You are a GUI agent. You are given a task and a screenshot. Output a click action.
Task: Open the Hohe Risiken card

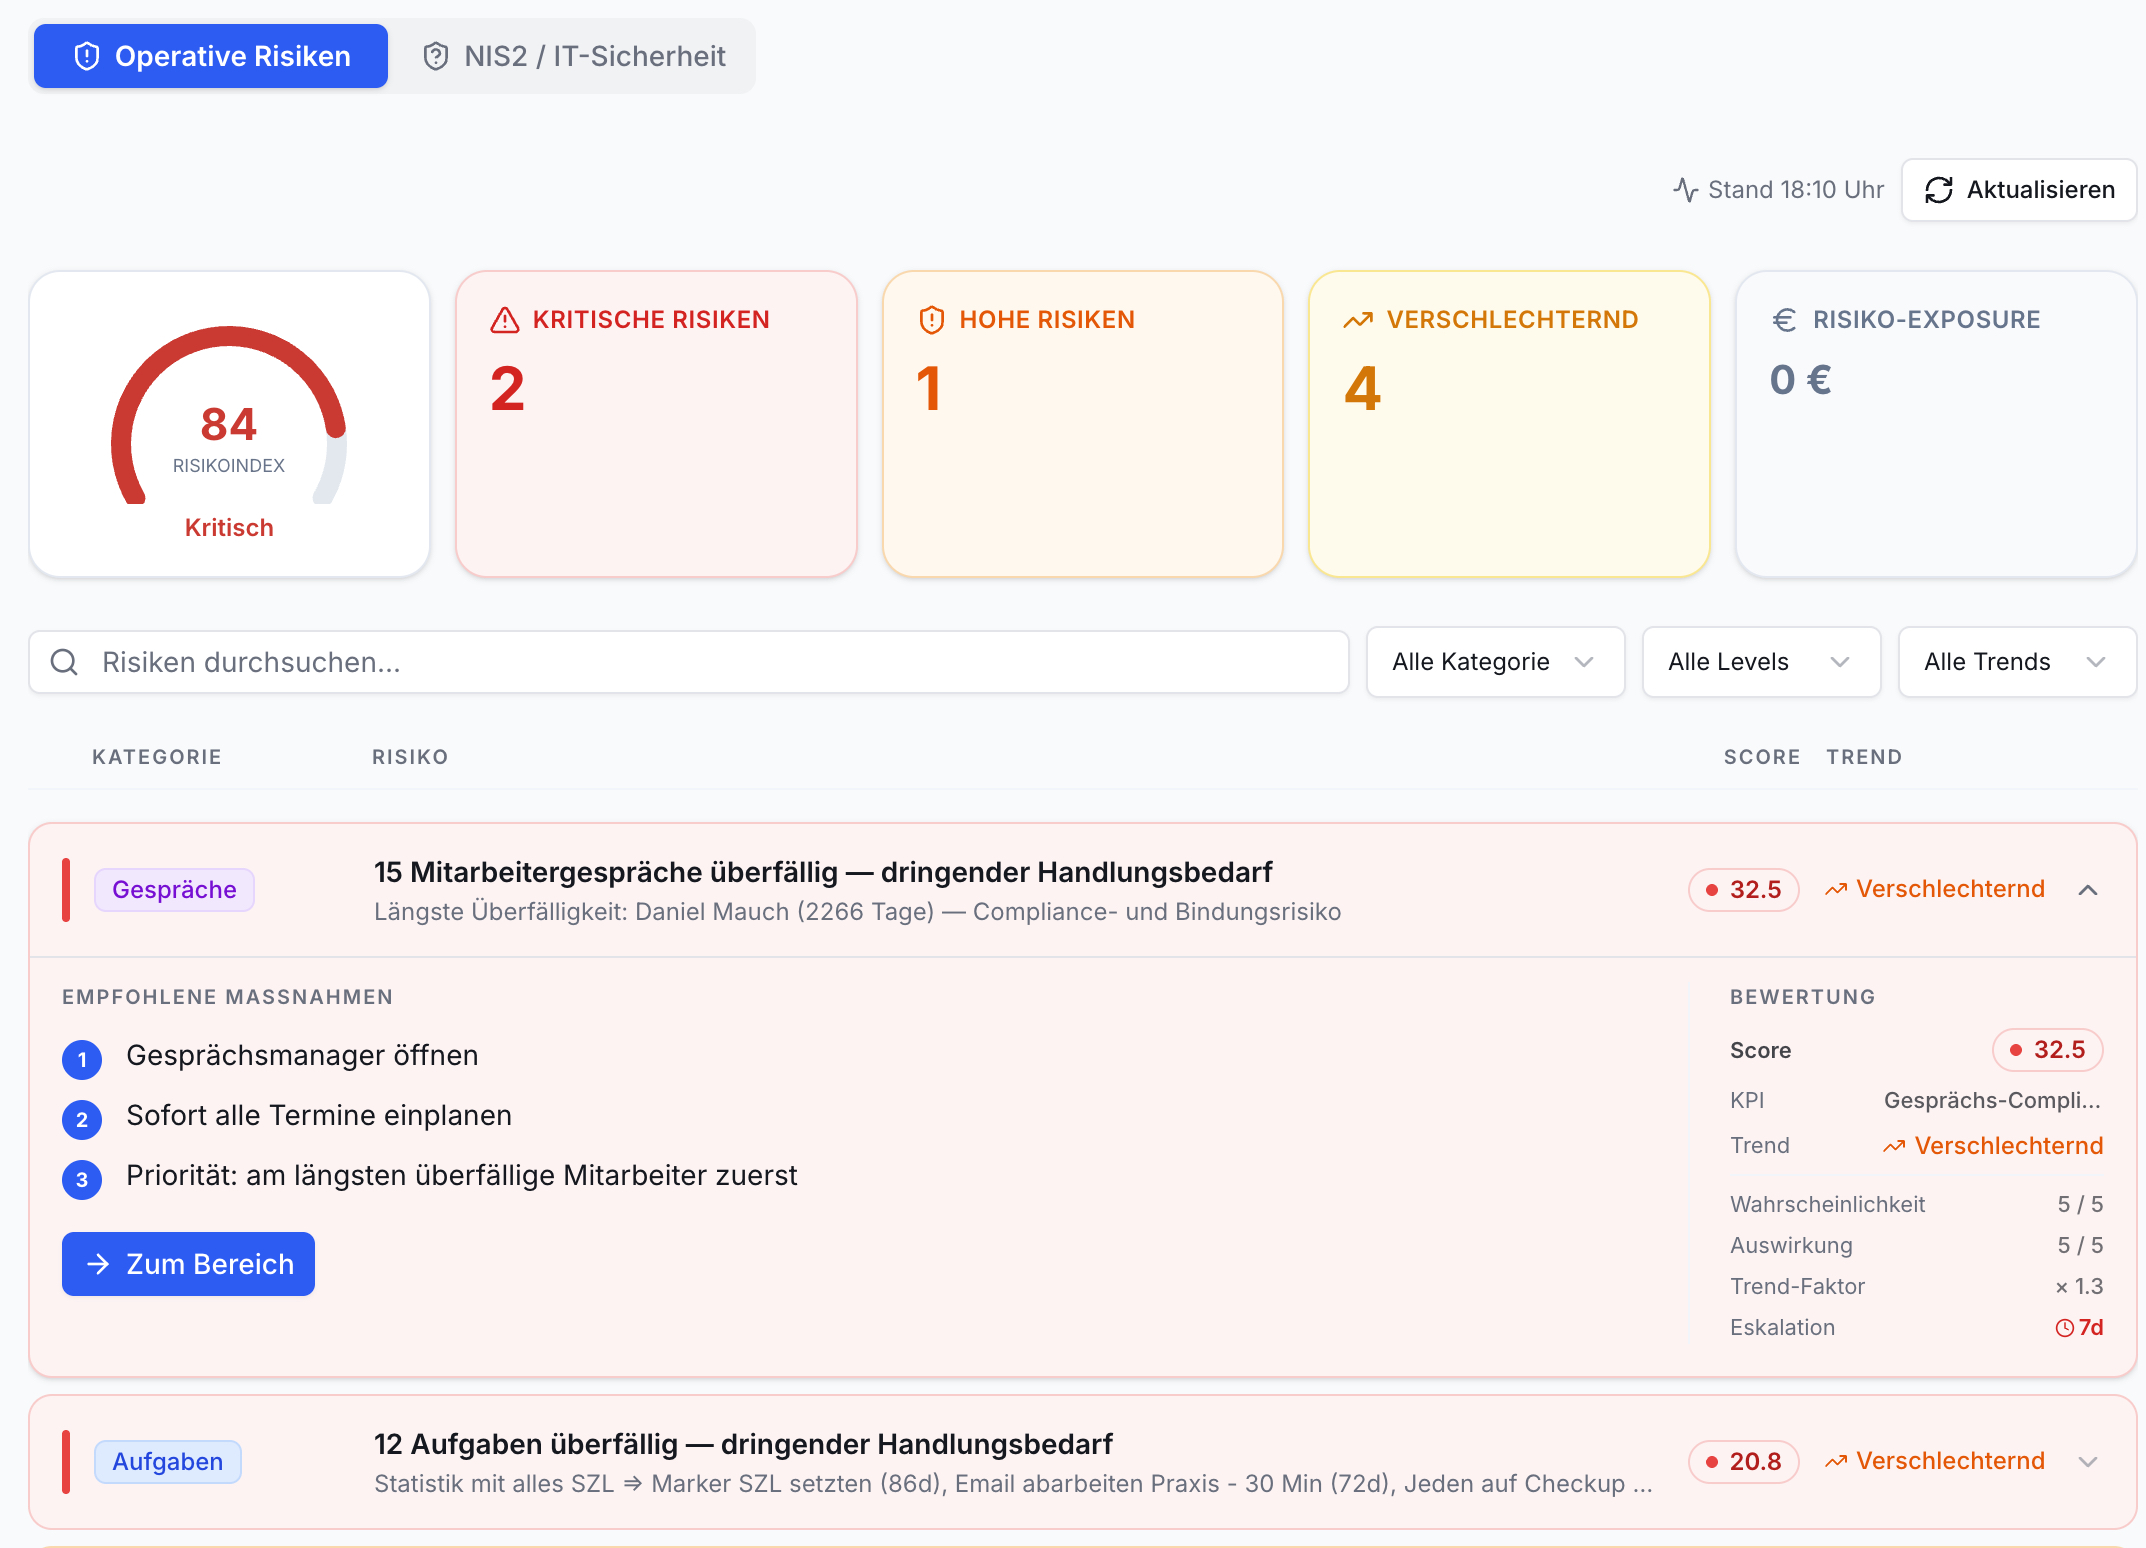pyautogui.click(x=1083, y=424)
